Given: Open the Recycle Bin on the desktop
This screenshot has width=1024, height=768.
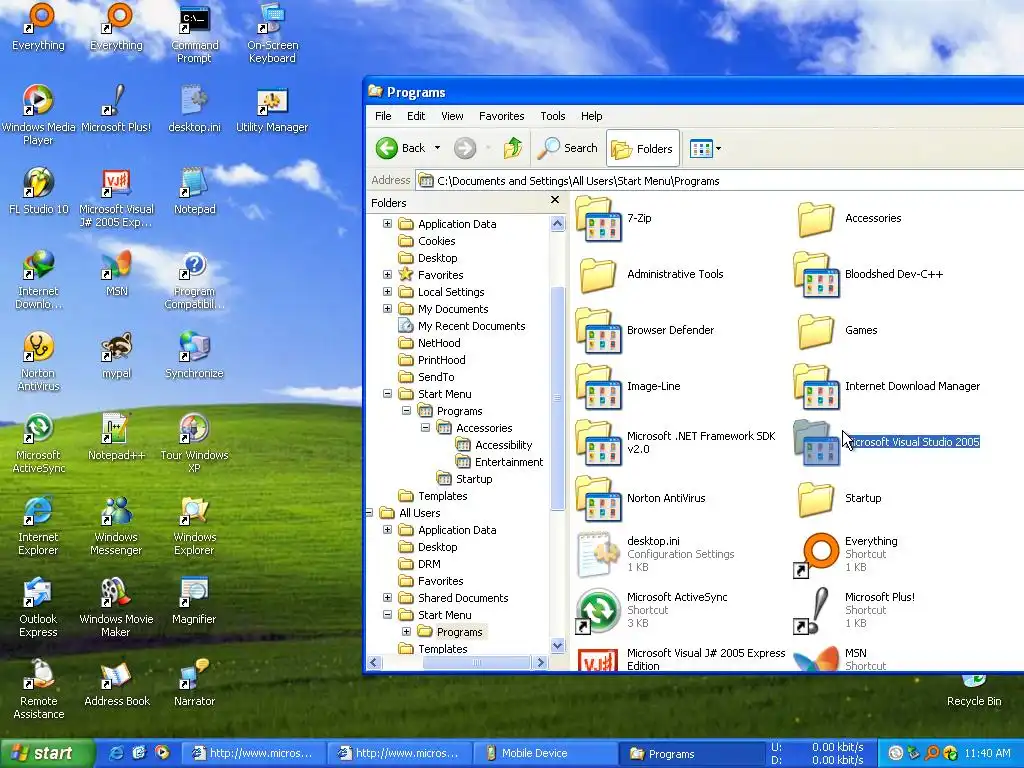Looking at the screenshot, I should coord(974,692).
